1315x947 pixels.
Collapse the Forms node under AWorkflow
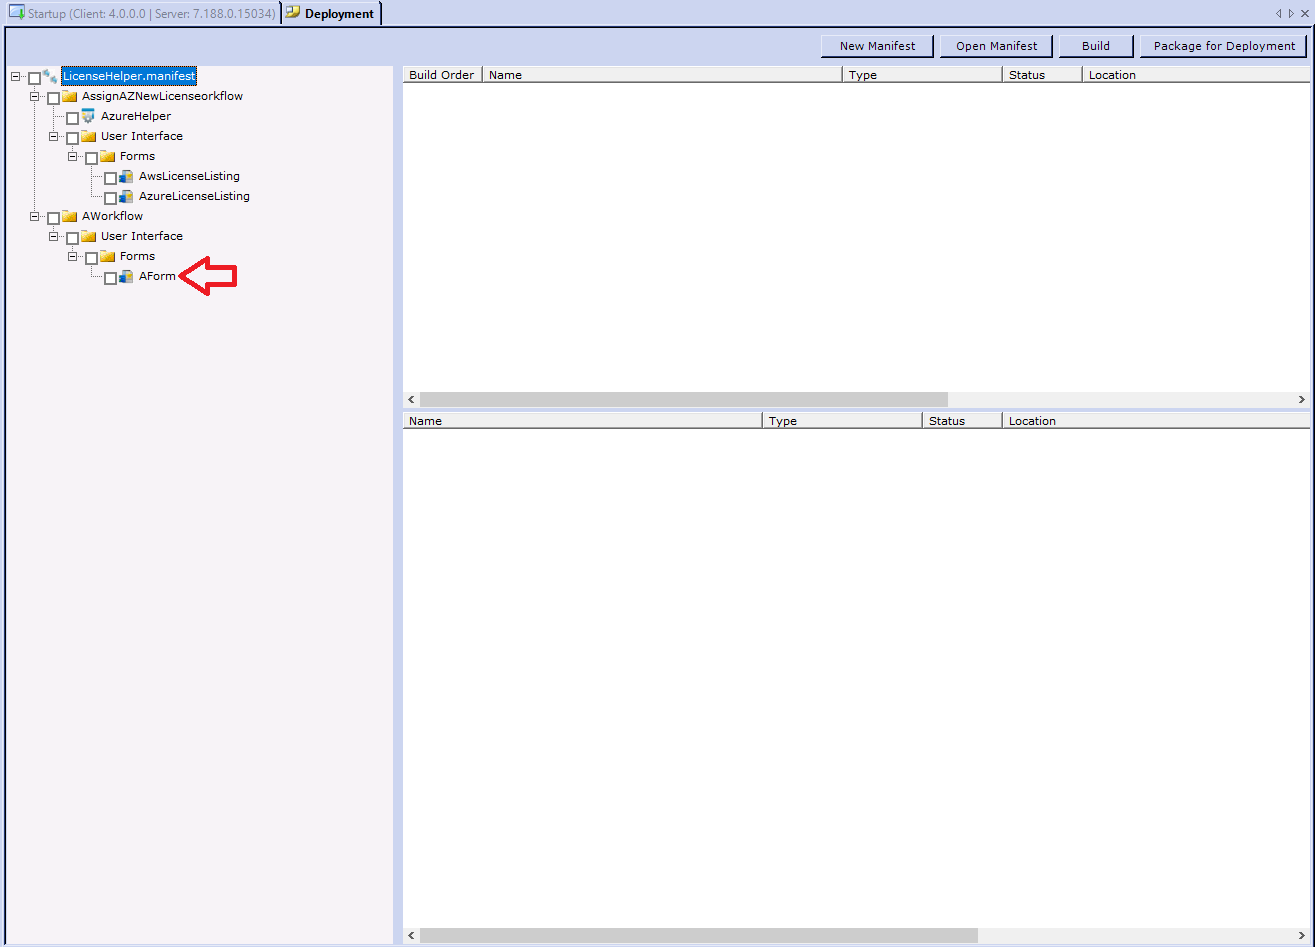pyautogui.click(x=72, y=257)
